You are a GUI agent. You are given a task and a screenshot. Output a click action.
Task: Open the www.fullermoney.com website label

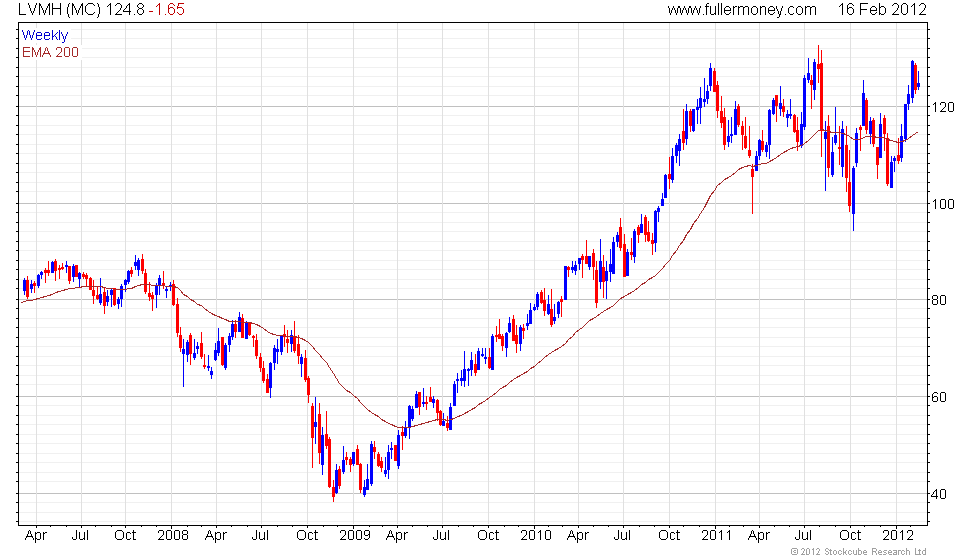742,9
